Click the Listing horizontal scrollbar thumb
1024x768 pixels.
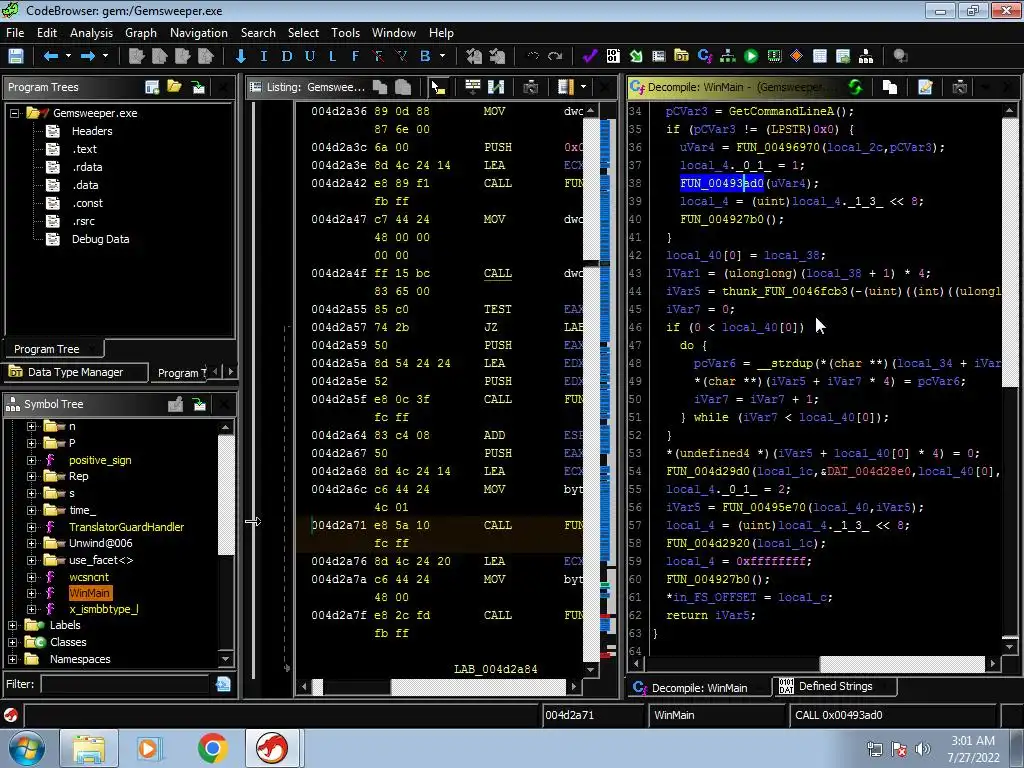[478, 687]
